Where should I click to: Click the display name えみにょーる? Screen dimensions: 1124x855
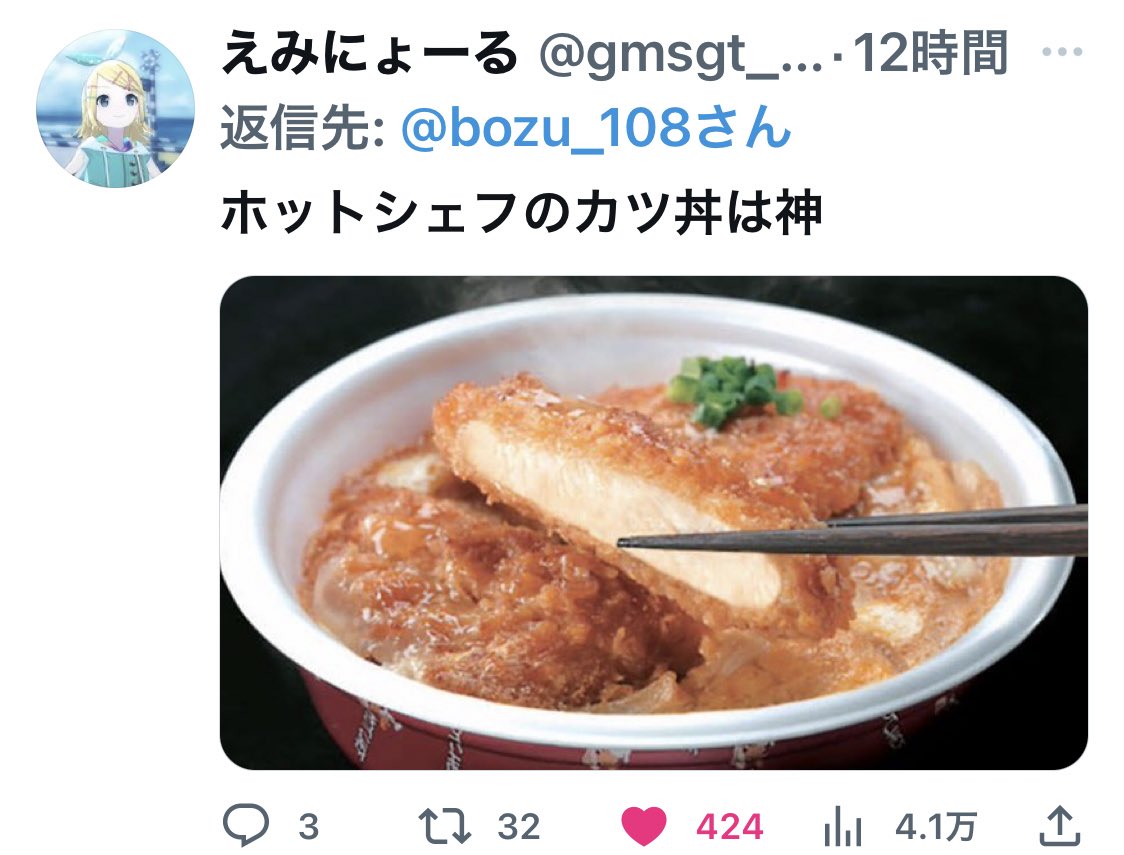coord(370,54)
